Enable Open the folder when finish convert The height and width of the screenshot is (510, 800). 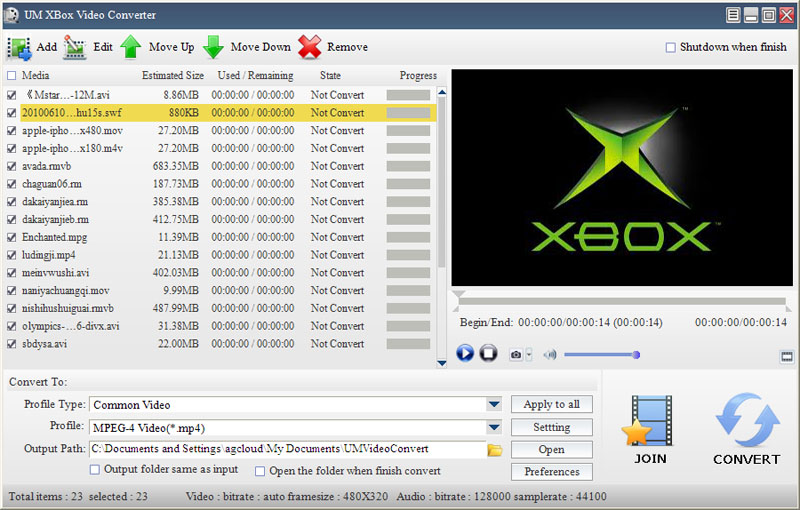pos(260,471)
